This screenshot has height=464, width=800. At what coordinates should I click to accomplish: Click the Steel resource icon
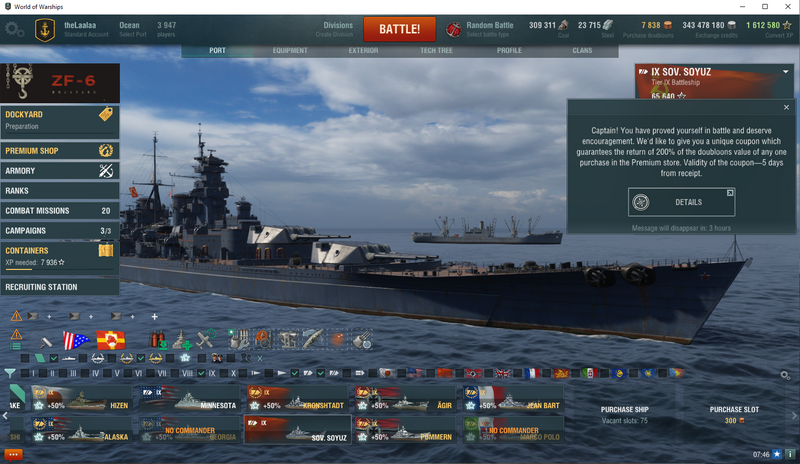(x=608, y=25)
